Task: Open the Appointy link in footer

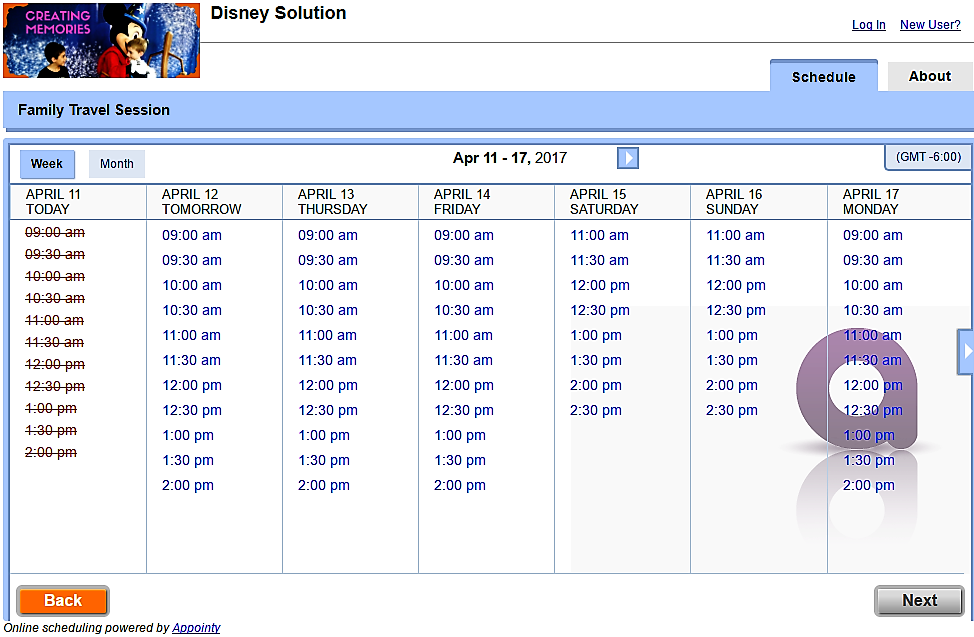Action: tap(196, 628)
